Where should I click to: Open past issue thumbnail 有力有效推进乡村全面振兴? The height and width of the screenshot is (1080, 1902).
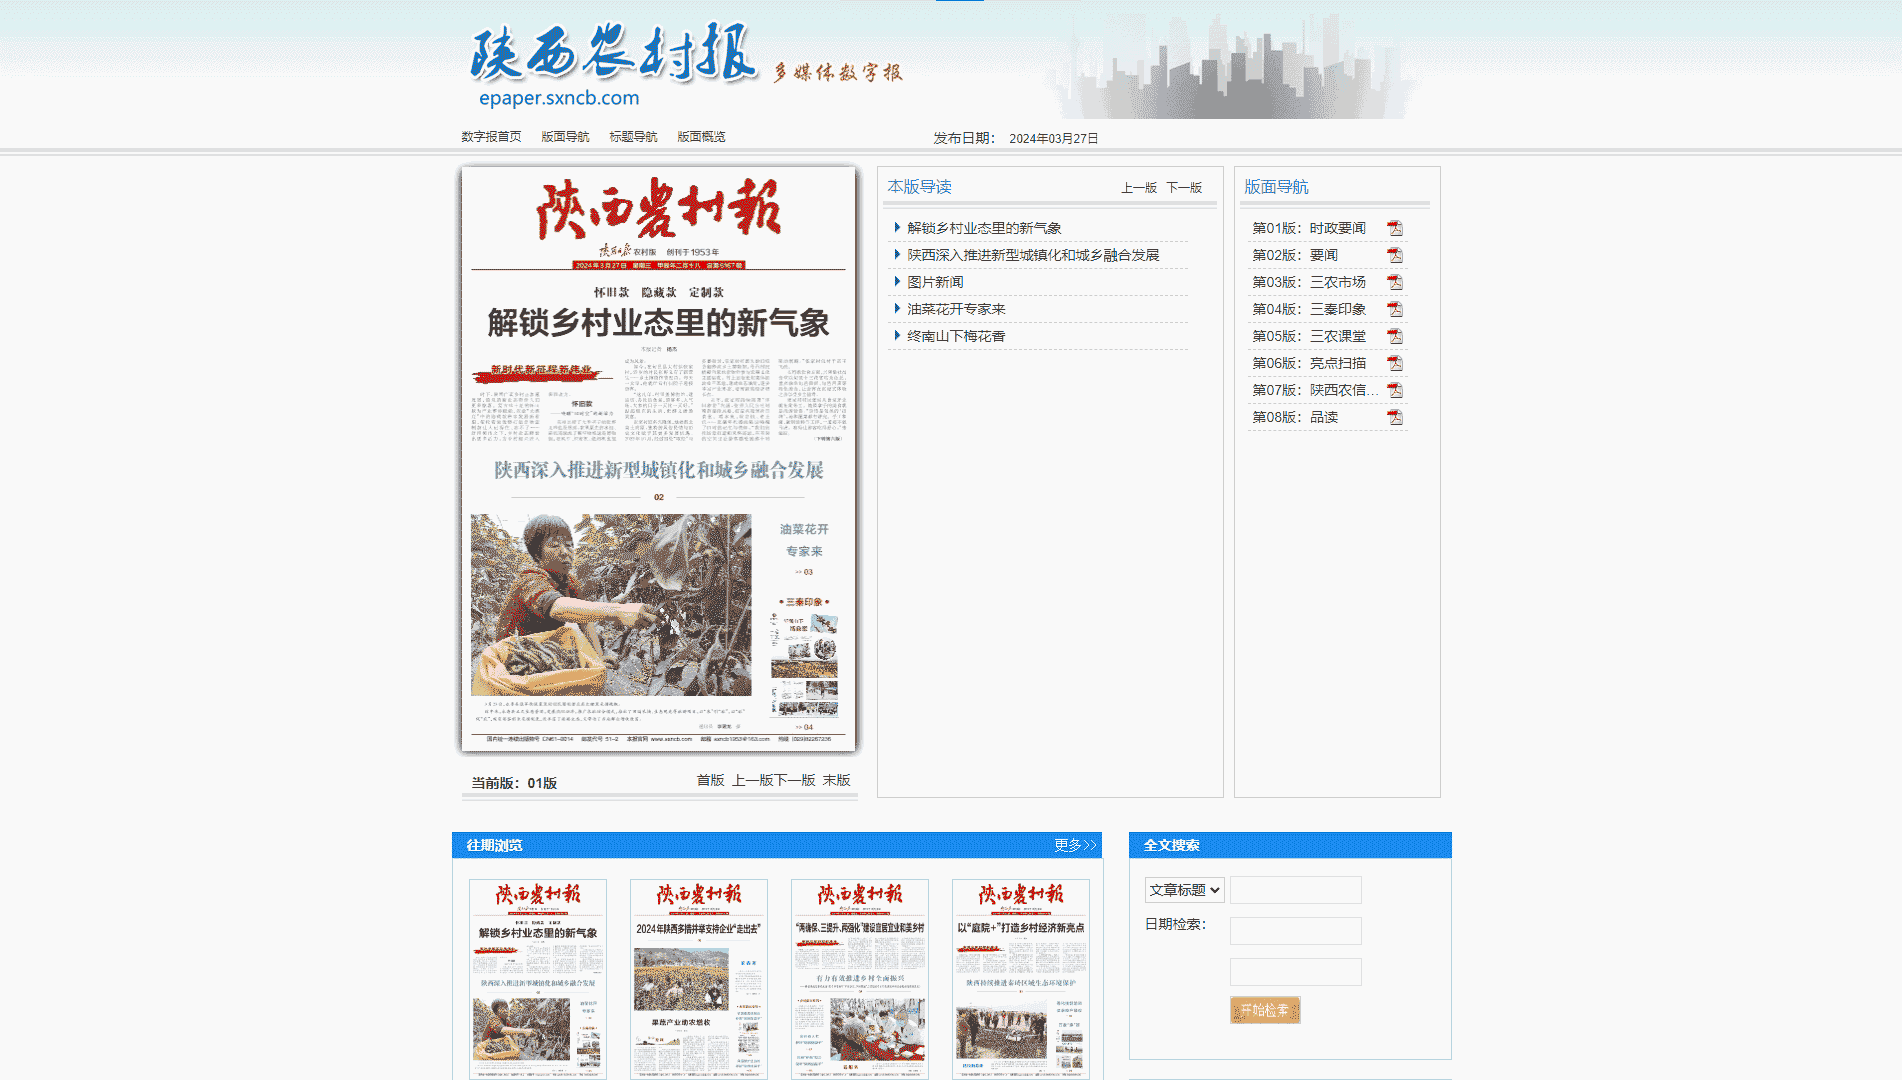tap(860, 979)
